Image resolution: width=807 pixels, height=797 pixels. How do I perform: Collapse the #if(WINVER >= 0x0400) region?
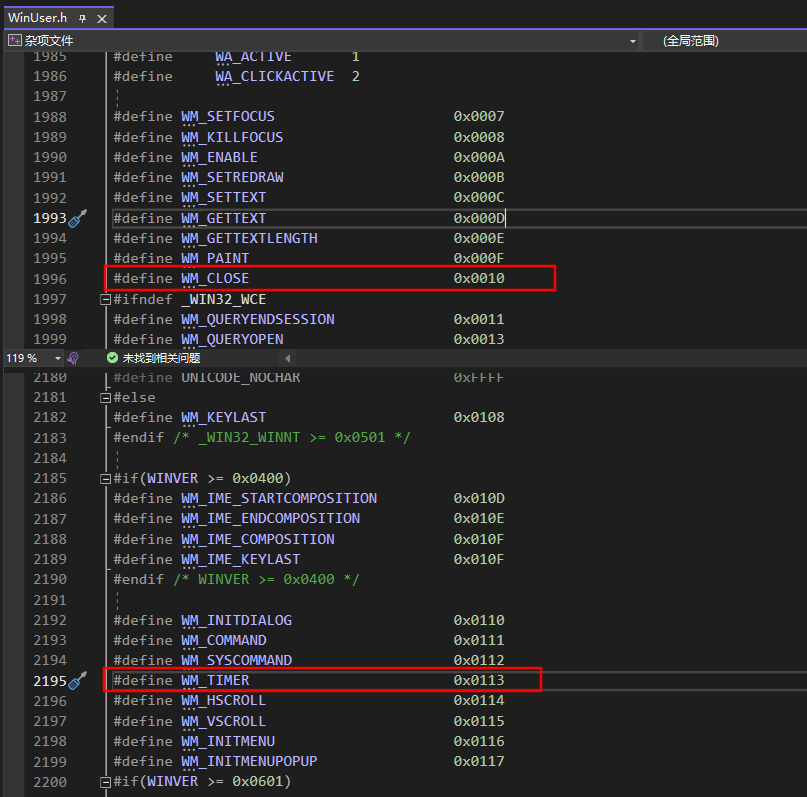click(105, 478)
